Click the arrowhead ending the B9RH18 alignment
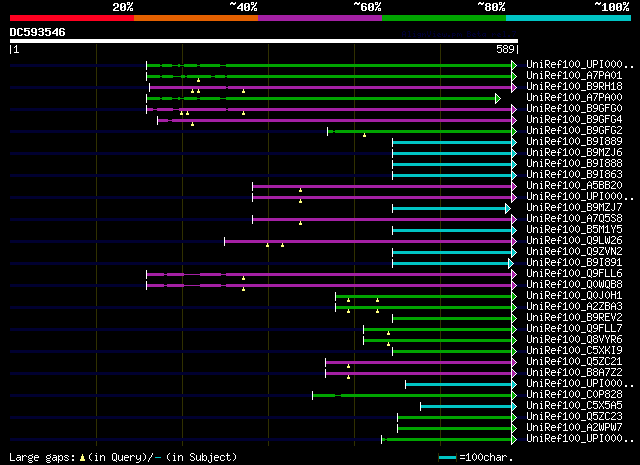This screenshot has width=640, height=465. pyautogui.click(x=514, y=87)
